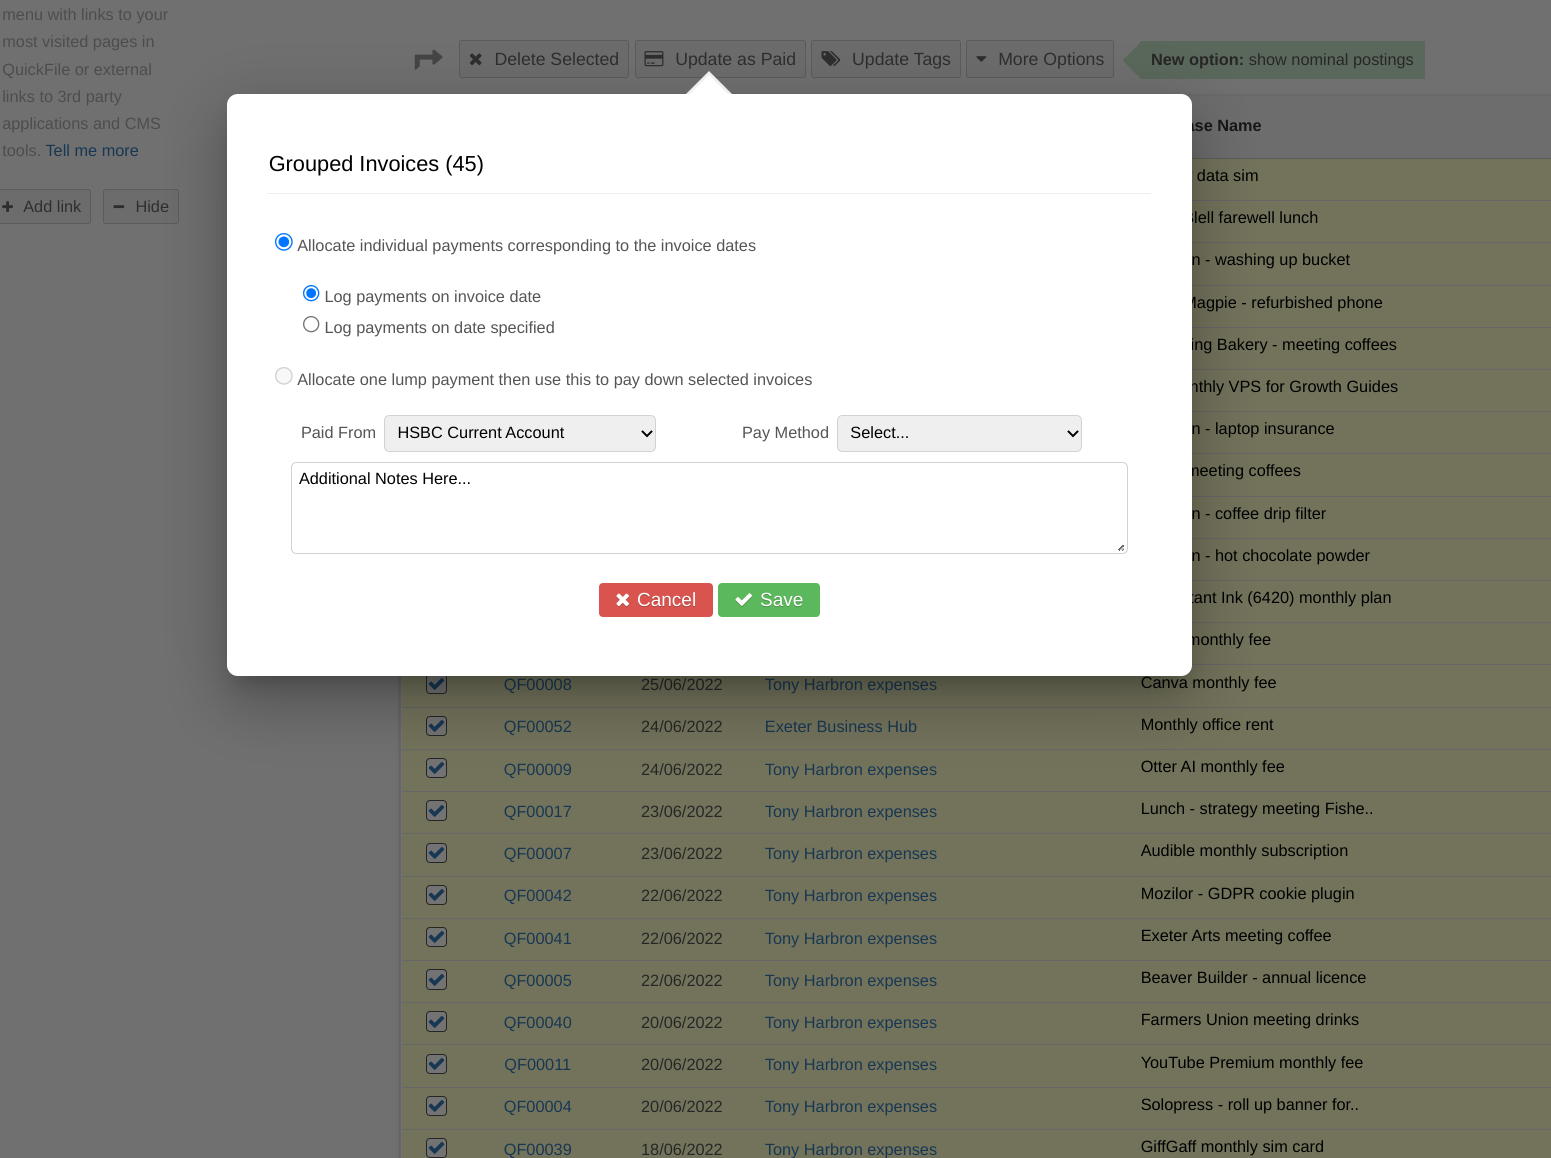
Task: Open invoice QF00008
Action: (538, 685)
